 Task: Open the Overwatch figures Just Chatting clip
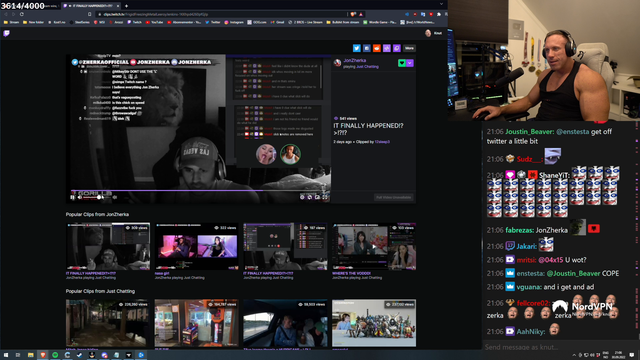tap(374, 323)
